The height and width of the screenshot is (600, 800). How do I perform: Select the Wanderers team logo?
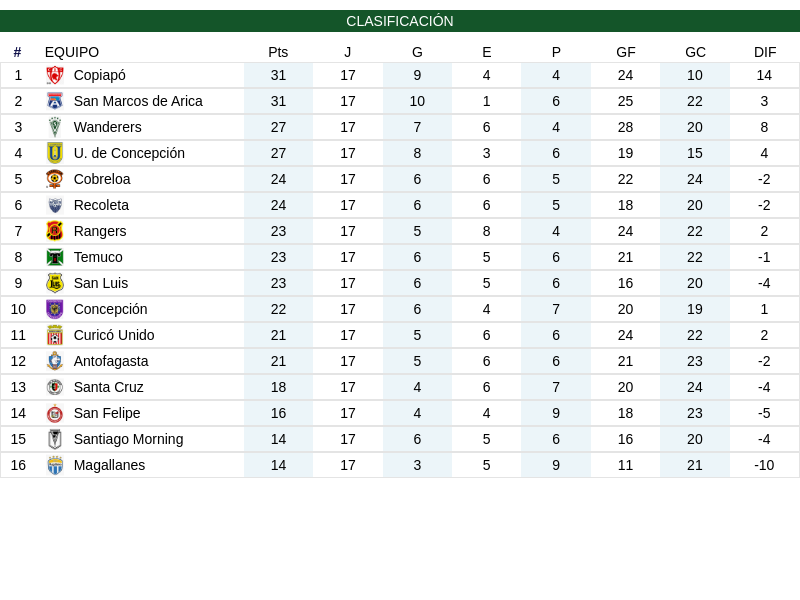[55, 128]
